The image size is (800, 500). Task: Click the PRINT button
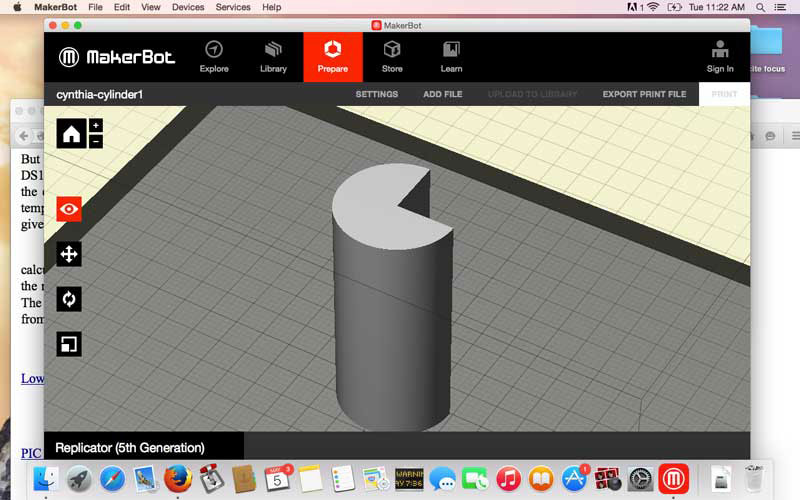point(724,94)
